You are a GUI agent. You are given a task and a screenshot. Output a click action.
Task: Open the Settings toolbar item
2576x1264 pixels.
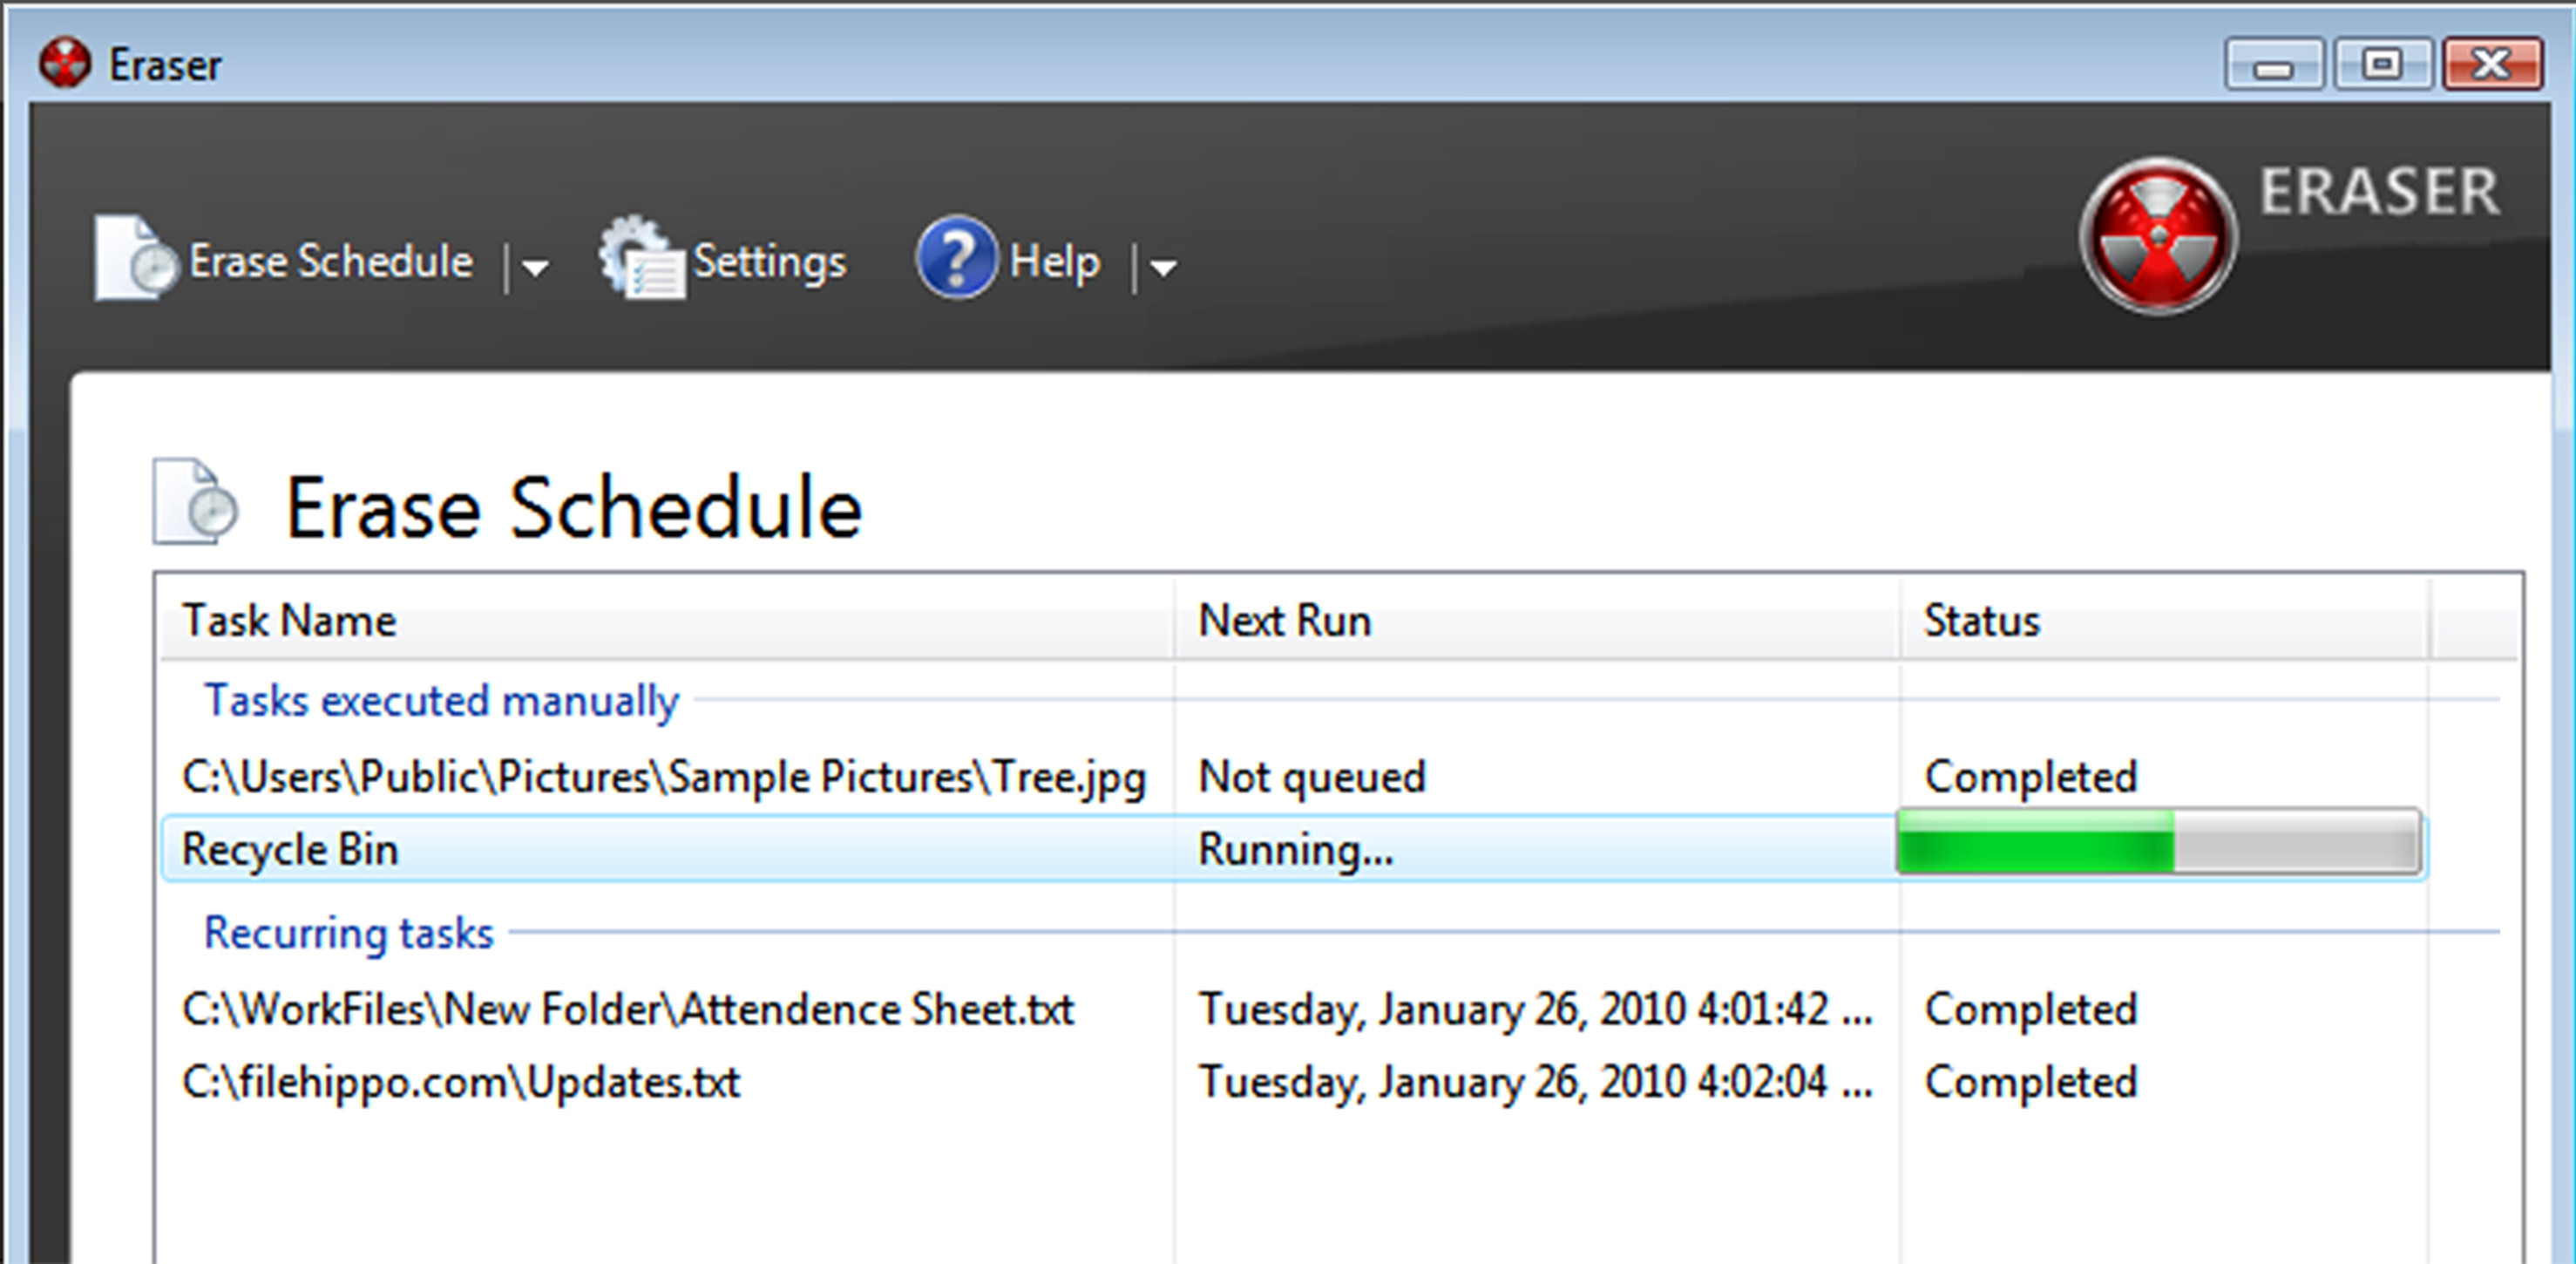[x=769, y=262]
